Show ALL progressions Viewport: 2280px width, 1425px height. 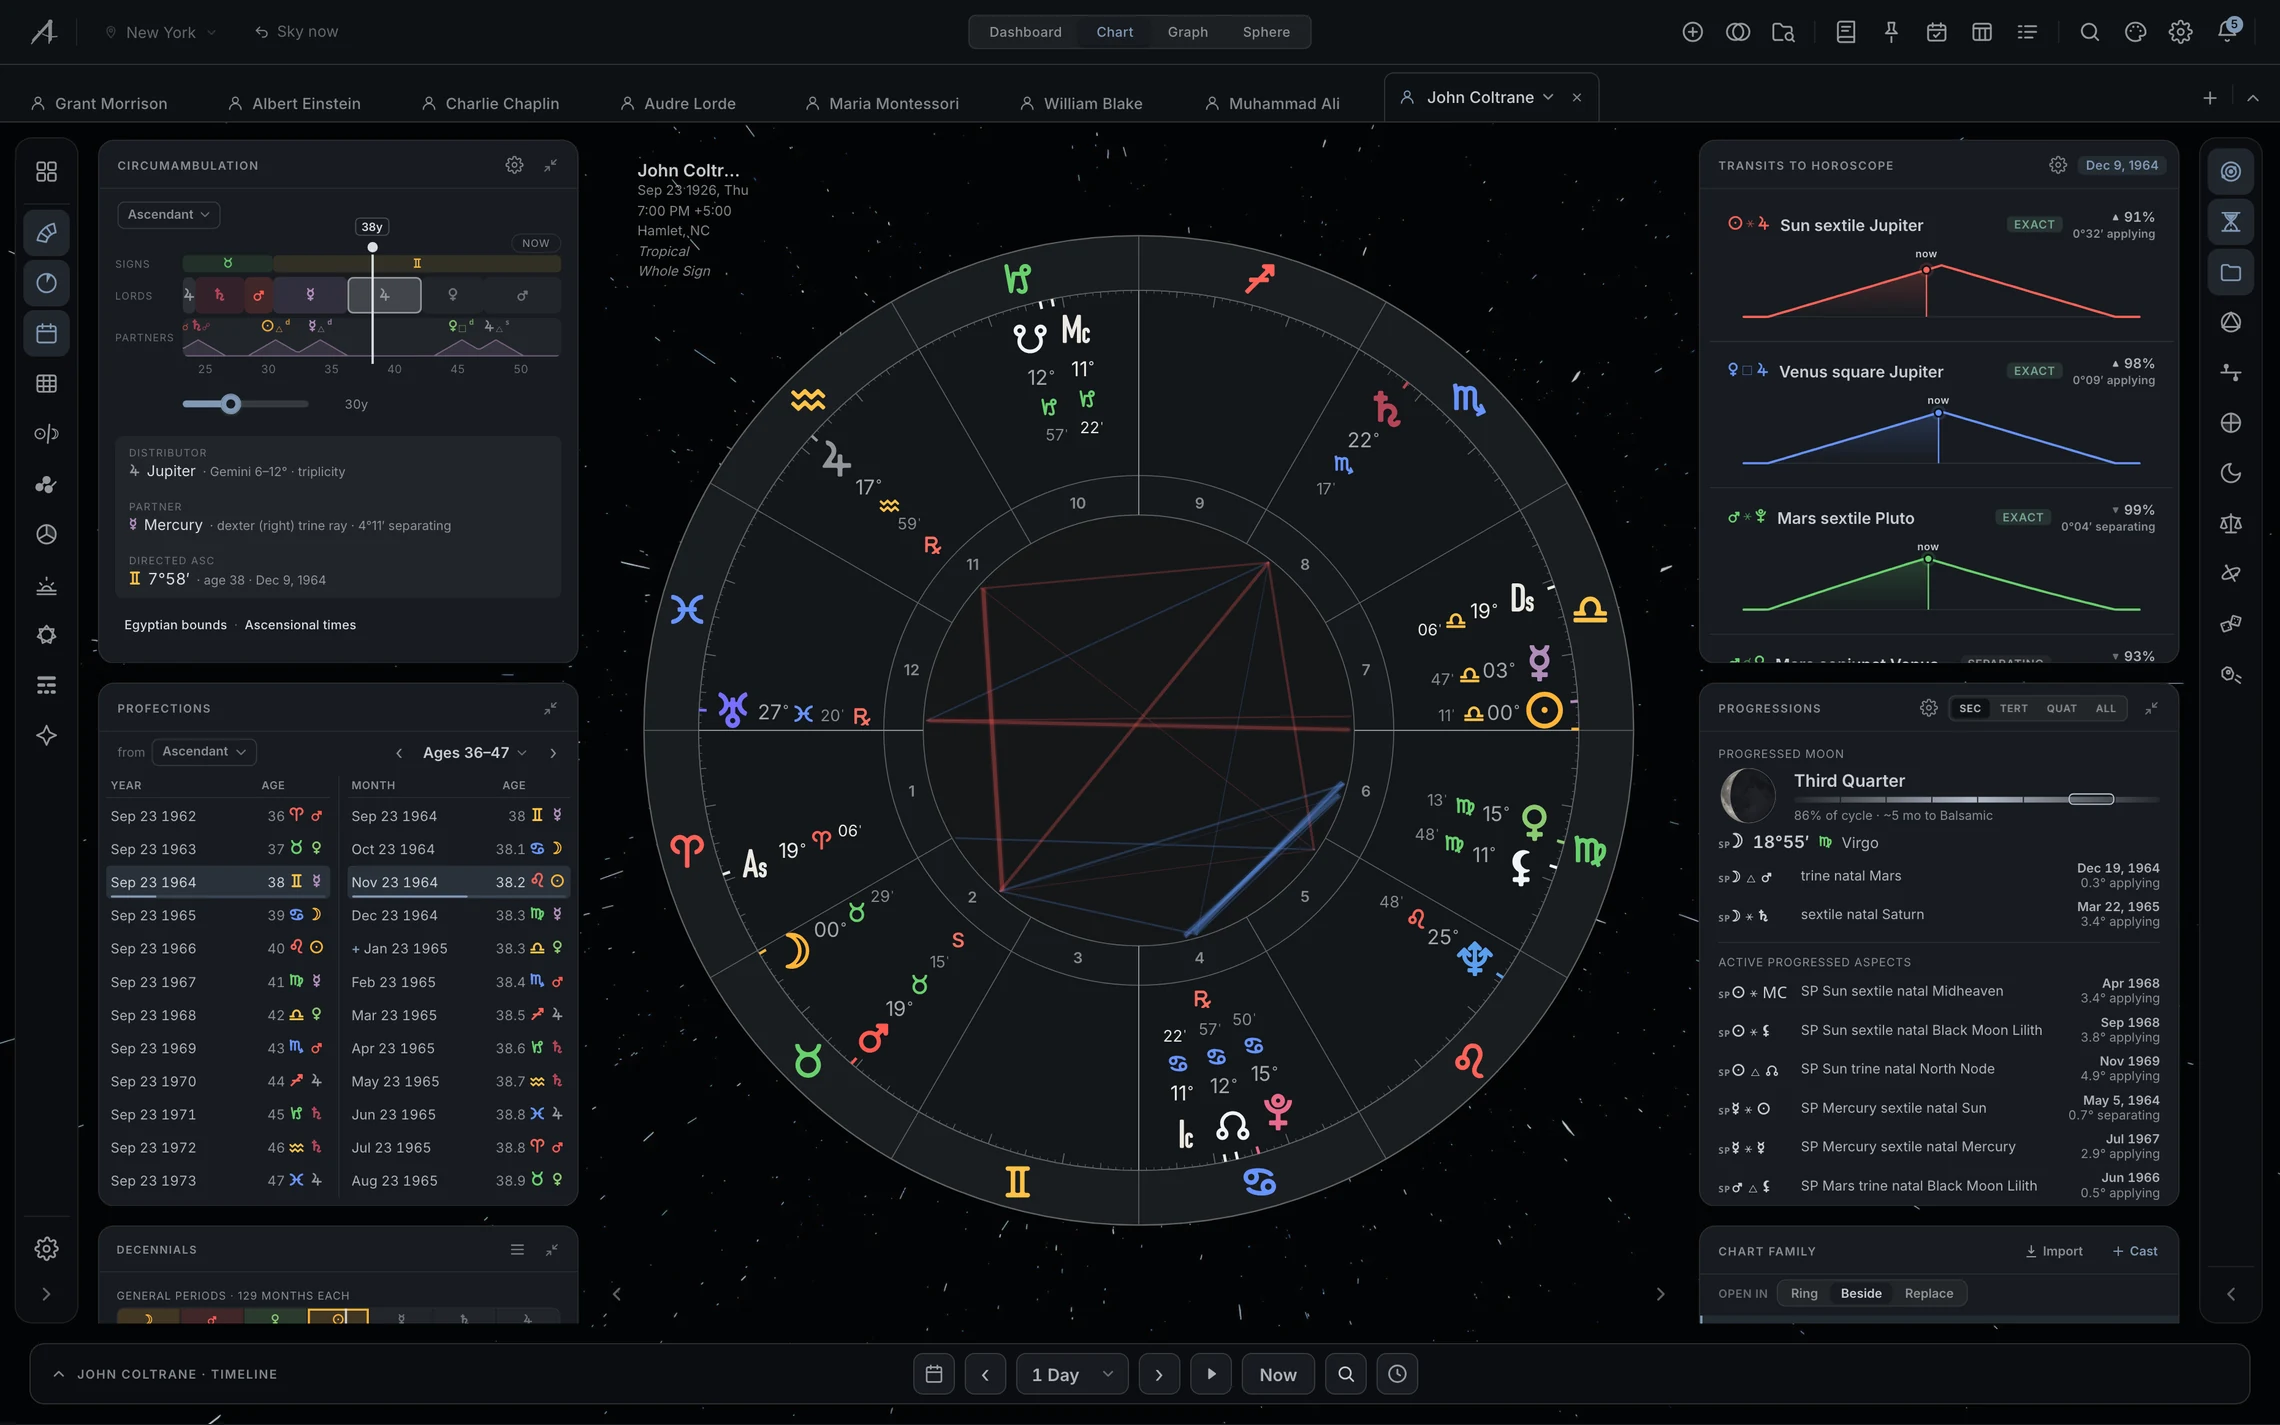pos(2105,708)
